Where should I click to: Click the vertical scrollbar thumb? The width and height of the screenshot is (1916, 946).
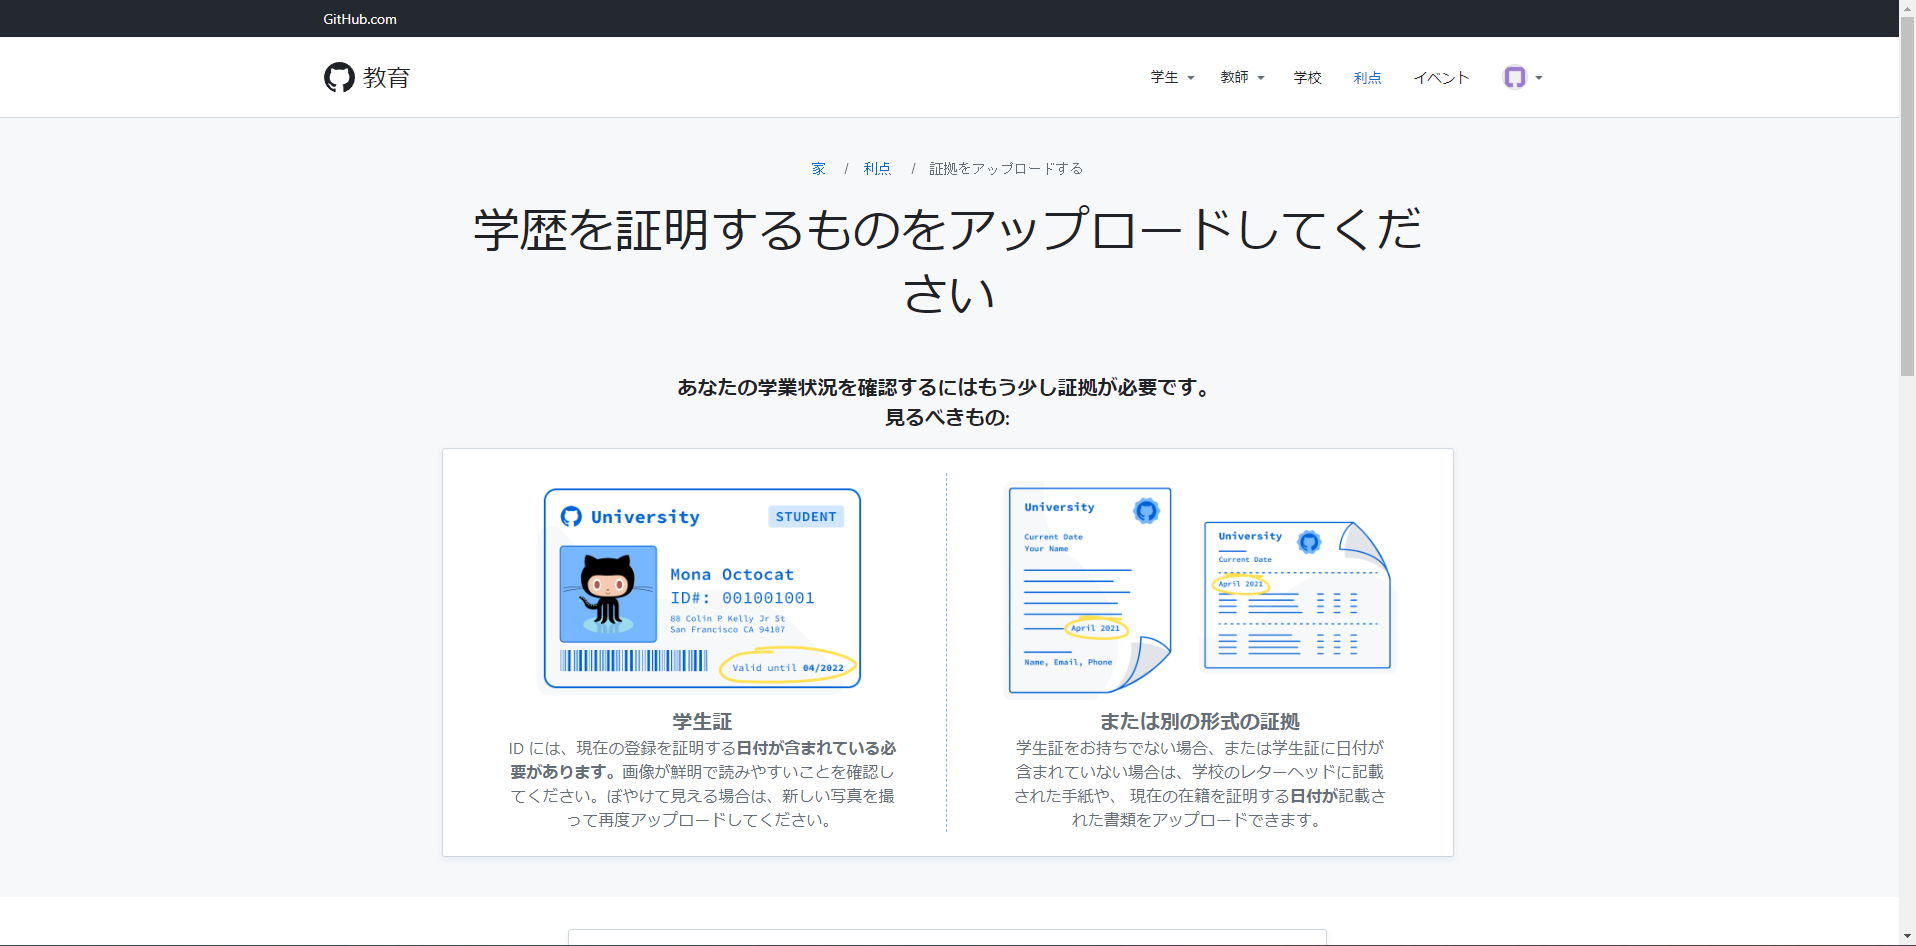(x=1907, y=195)
